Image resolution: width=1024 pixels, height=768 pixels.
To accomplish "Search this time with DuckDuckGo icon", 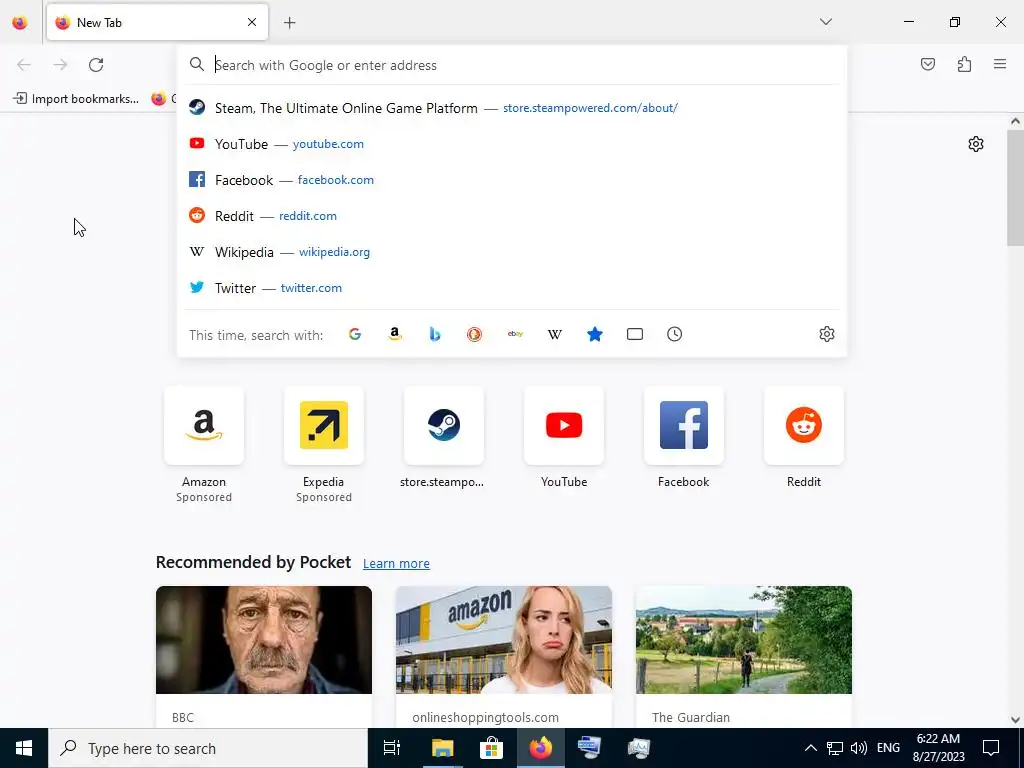I will (475, 334).
